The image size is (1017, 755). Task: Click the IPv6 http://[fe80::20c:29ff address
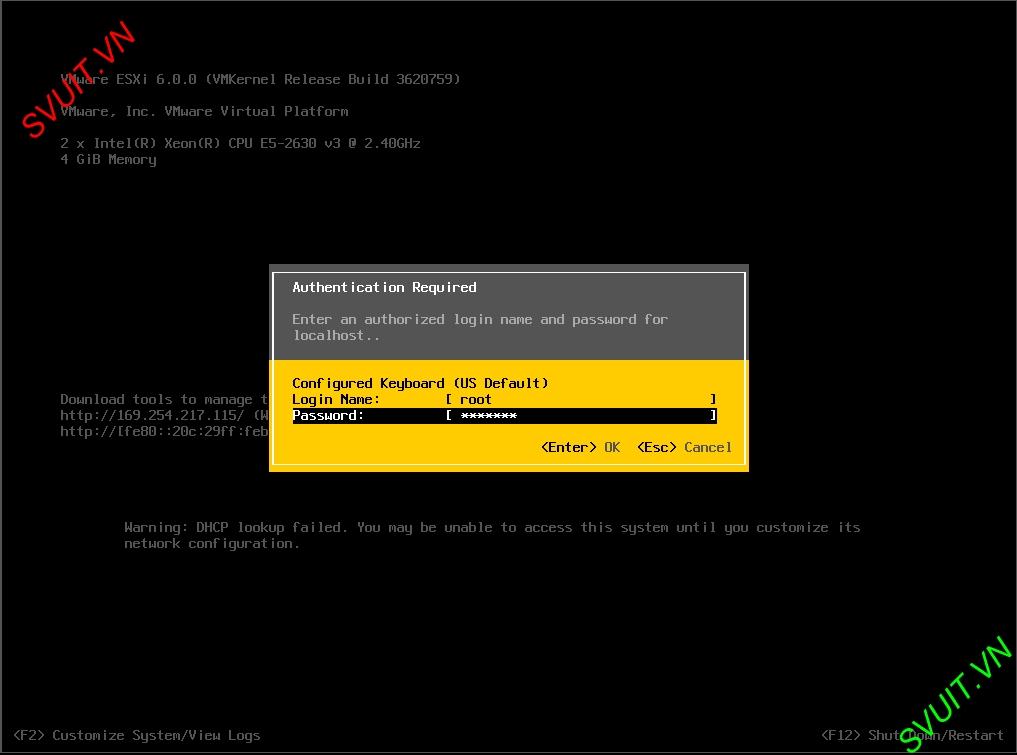[x=164, y=431]
